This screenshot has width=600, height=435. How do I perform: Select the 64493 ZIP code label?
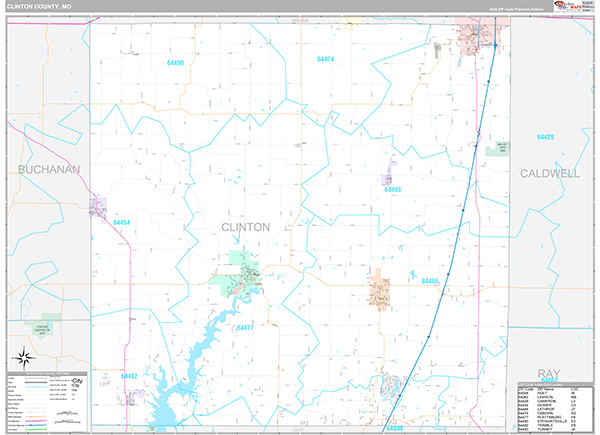tap(392, 189)
